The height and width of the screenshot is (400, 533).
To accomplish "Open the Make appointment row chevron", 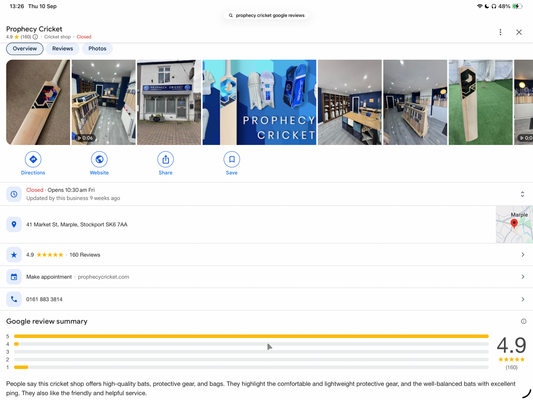I will coord(523,277).
